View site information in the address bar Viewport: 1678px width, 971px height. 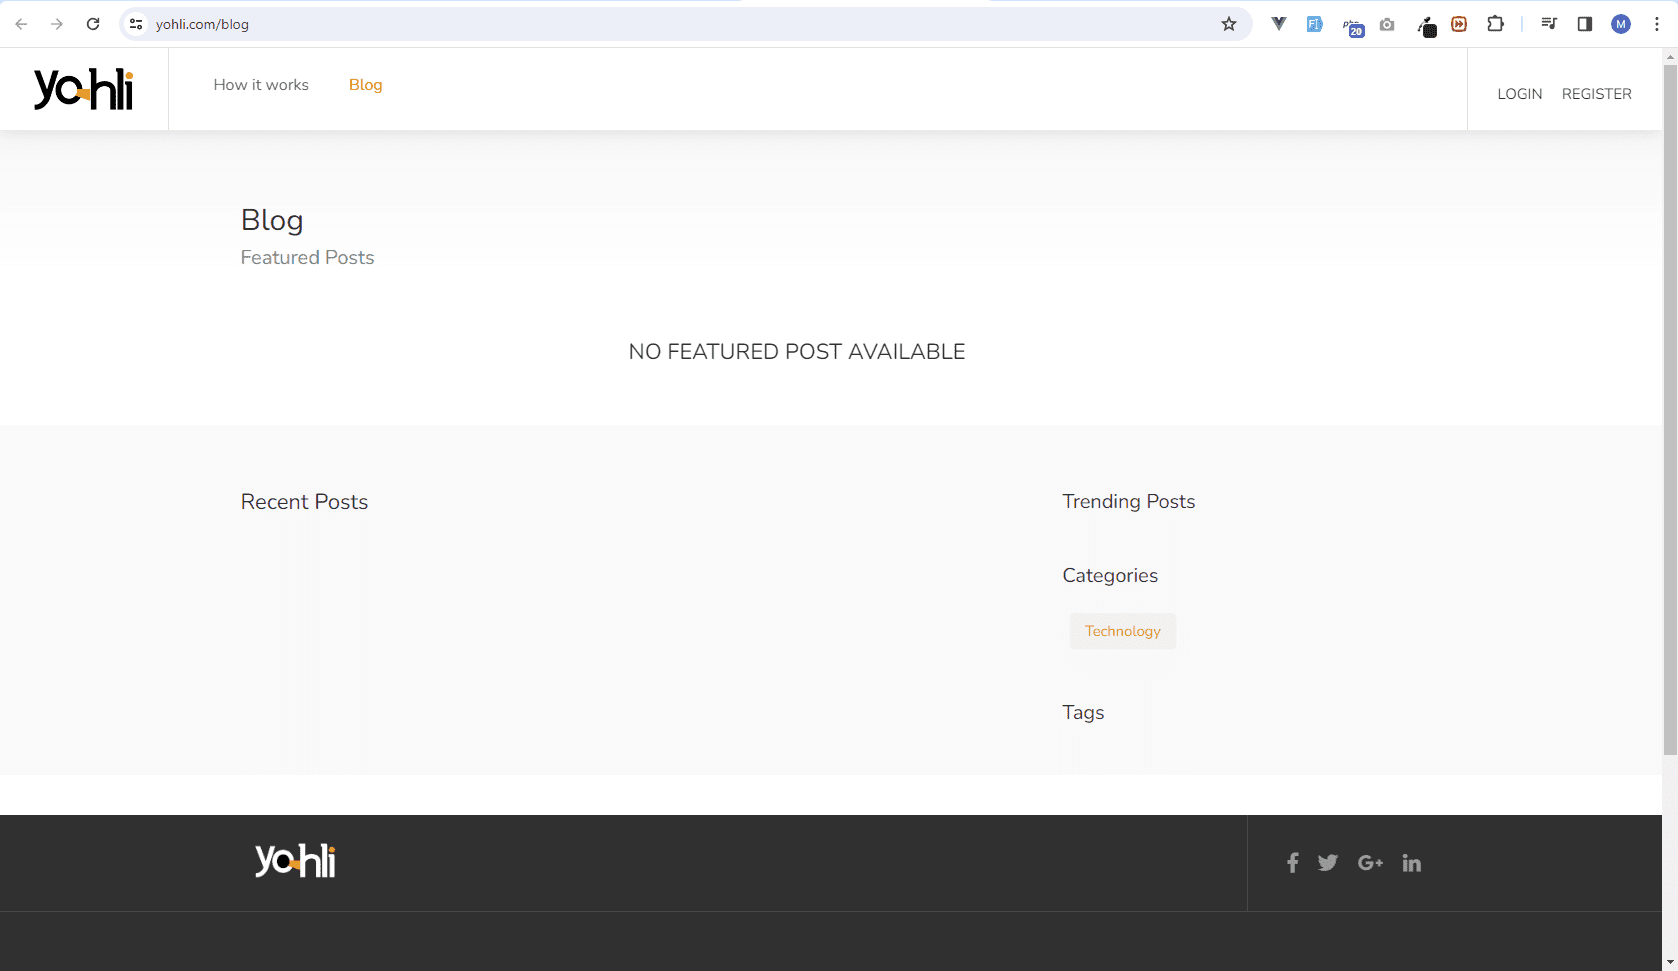click(x=136, y=24)
